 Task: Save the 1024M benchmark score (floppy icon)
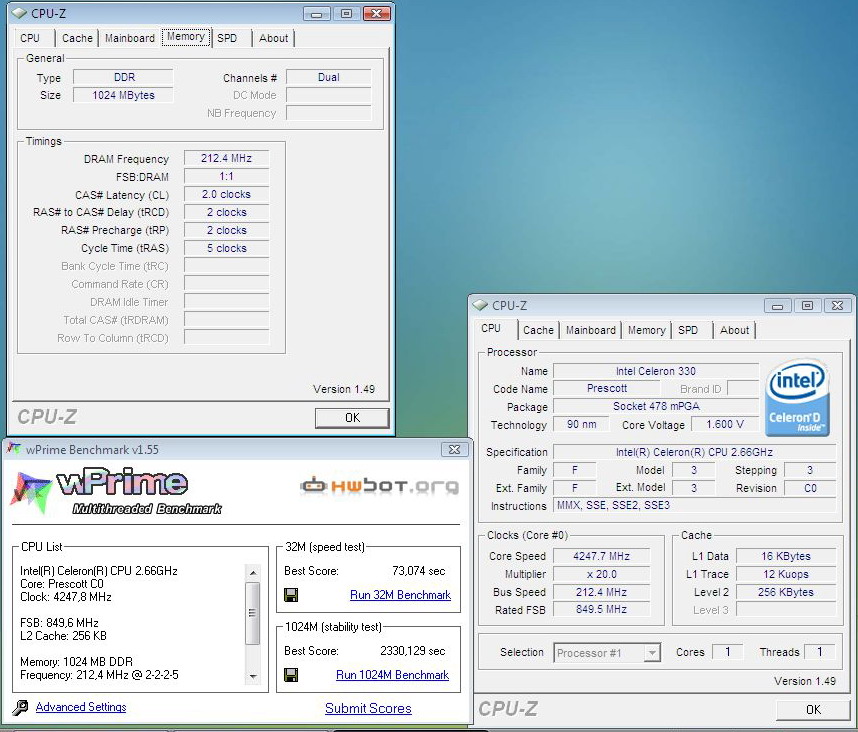291,675
